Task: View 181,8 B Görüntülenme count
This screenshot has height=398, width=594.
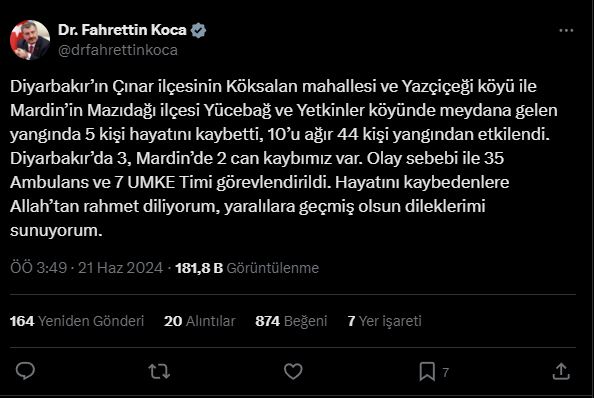Action: point(247,268)
